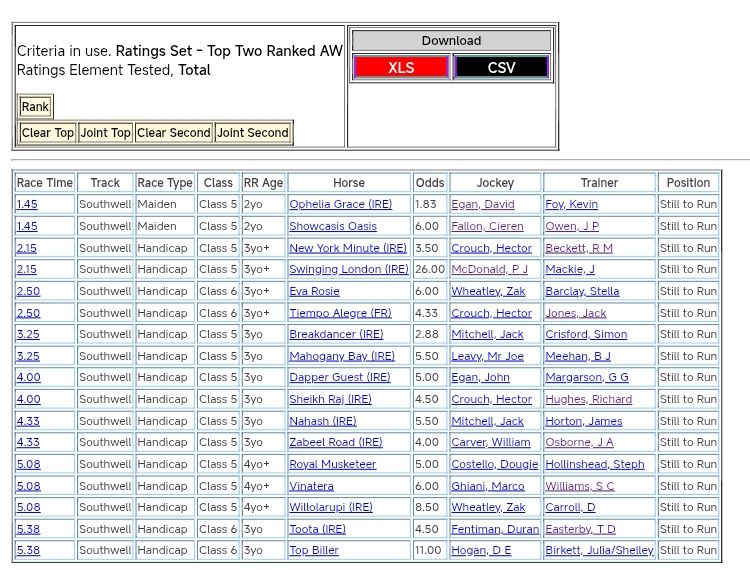
Task: Select the Clear Top filter
Action: (48, 133)
